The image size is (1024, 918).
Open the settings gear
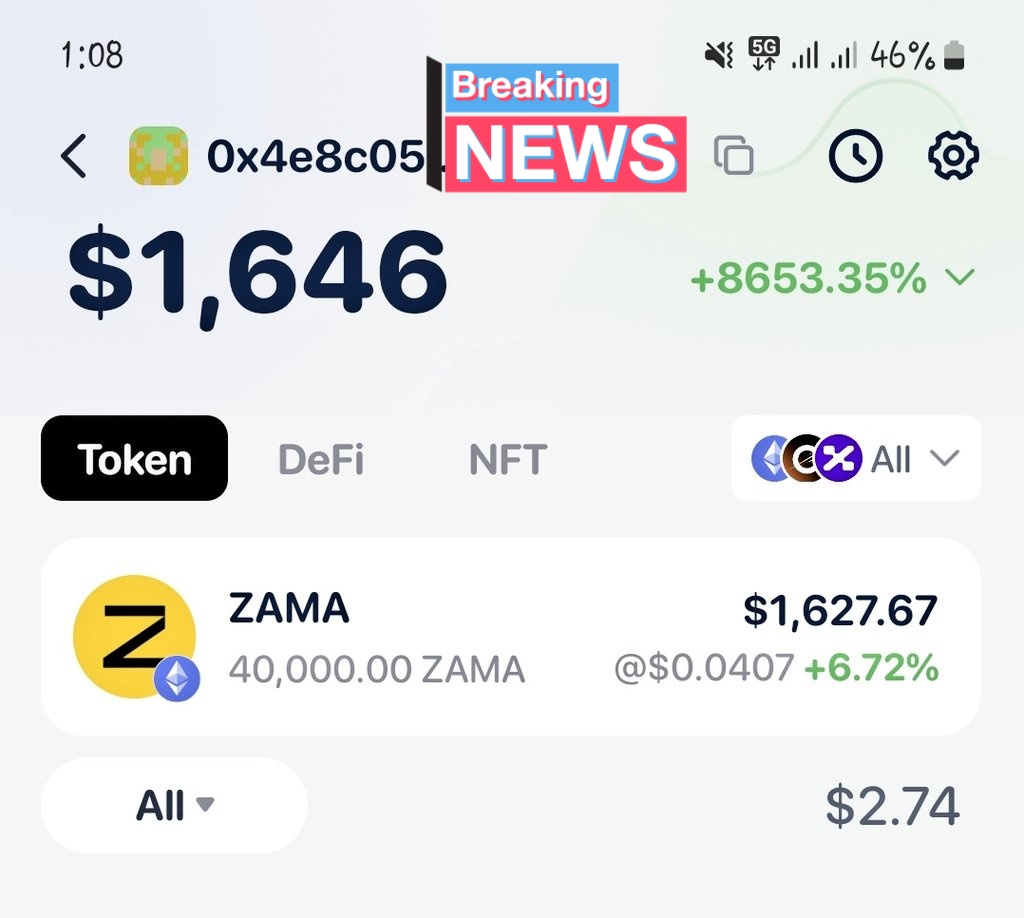(x=953, y=156)
